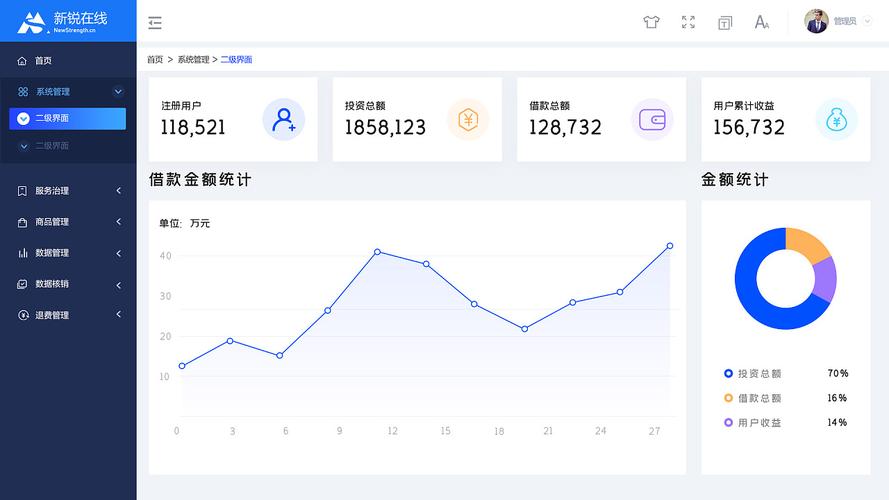The height and width of the screenshot is (500, 889).
Task: Click the 数据核销 icon
Action: [x=22, y=284]
